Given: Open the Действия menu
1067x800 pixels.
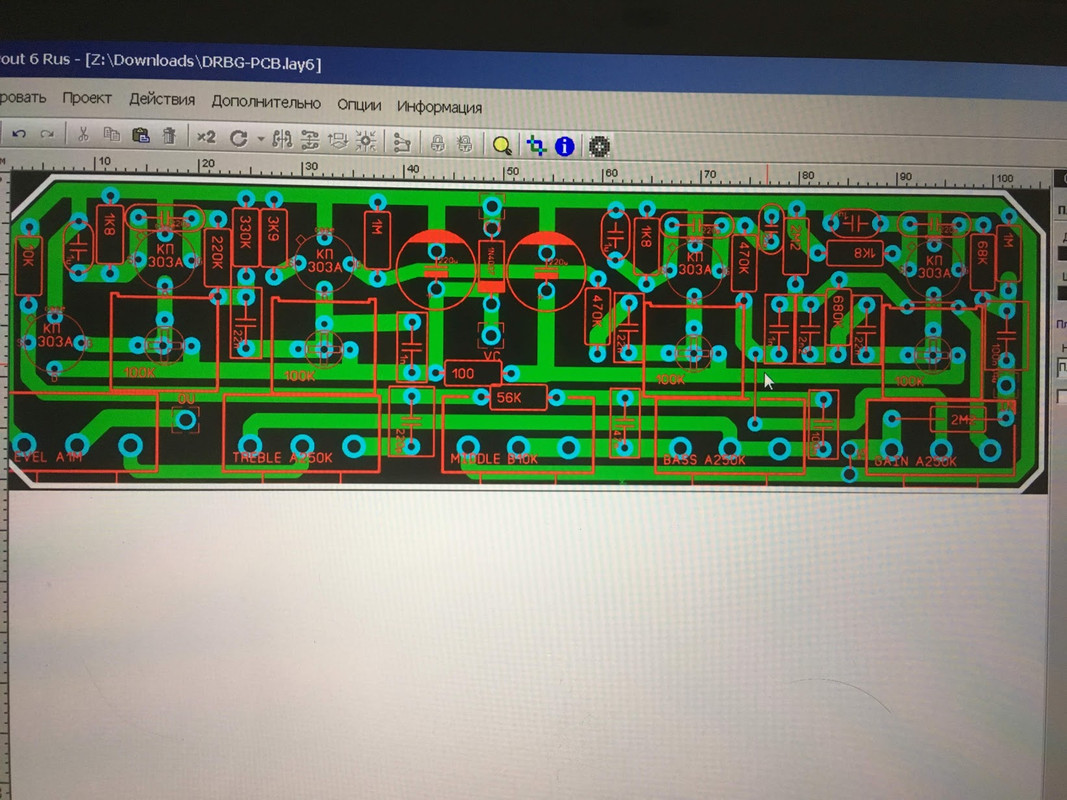Looking at the screenshot, I should click(162, 99).
